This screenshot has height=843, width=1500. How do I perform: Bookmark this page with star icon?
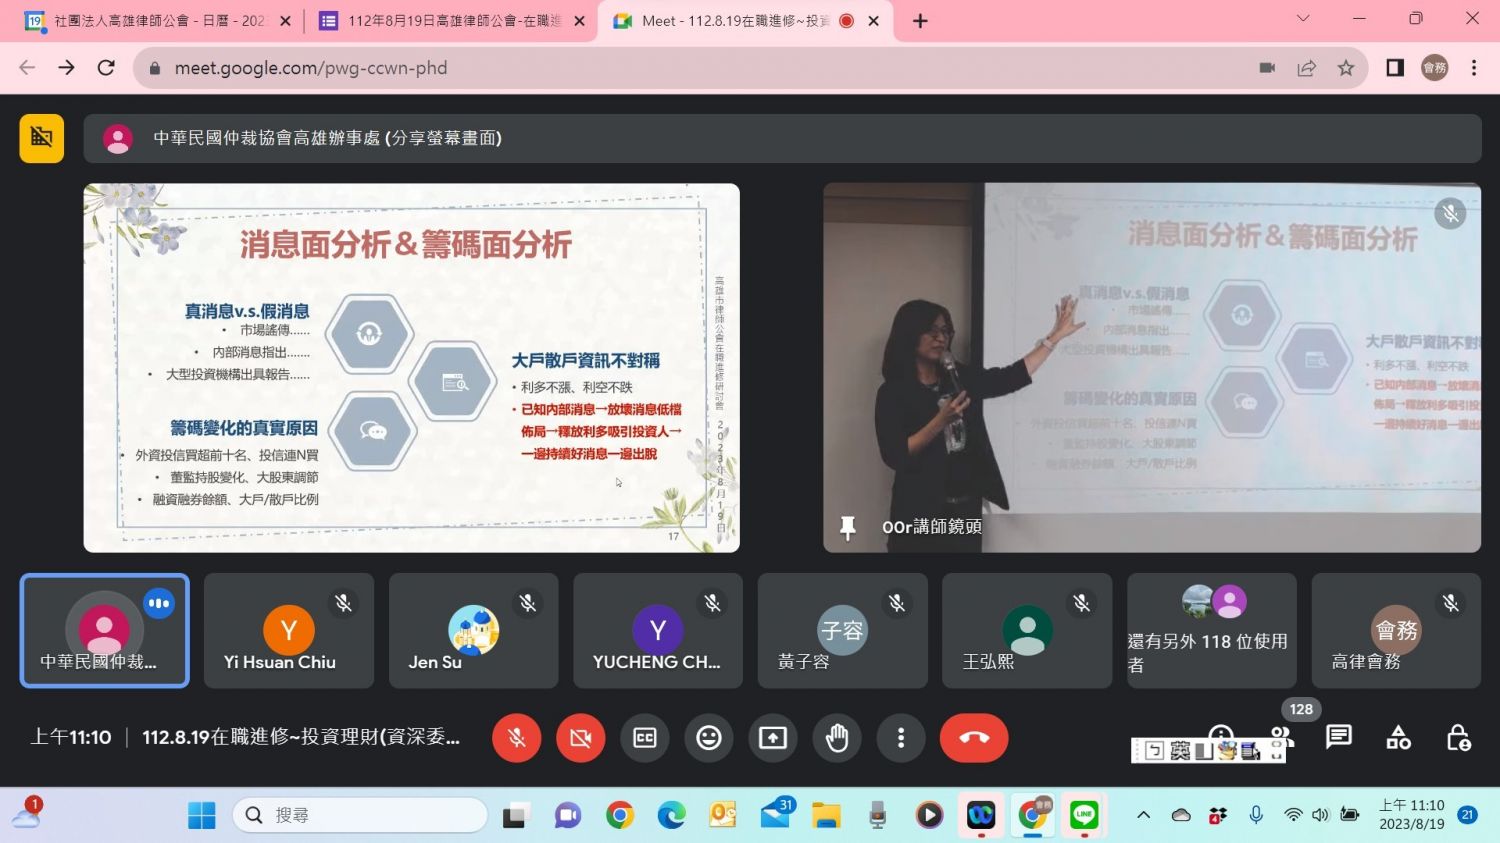[x=1346, y=68]
